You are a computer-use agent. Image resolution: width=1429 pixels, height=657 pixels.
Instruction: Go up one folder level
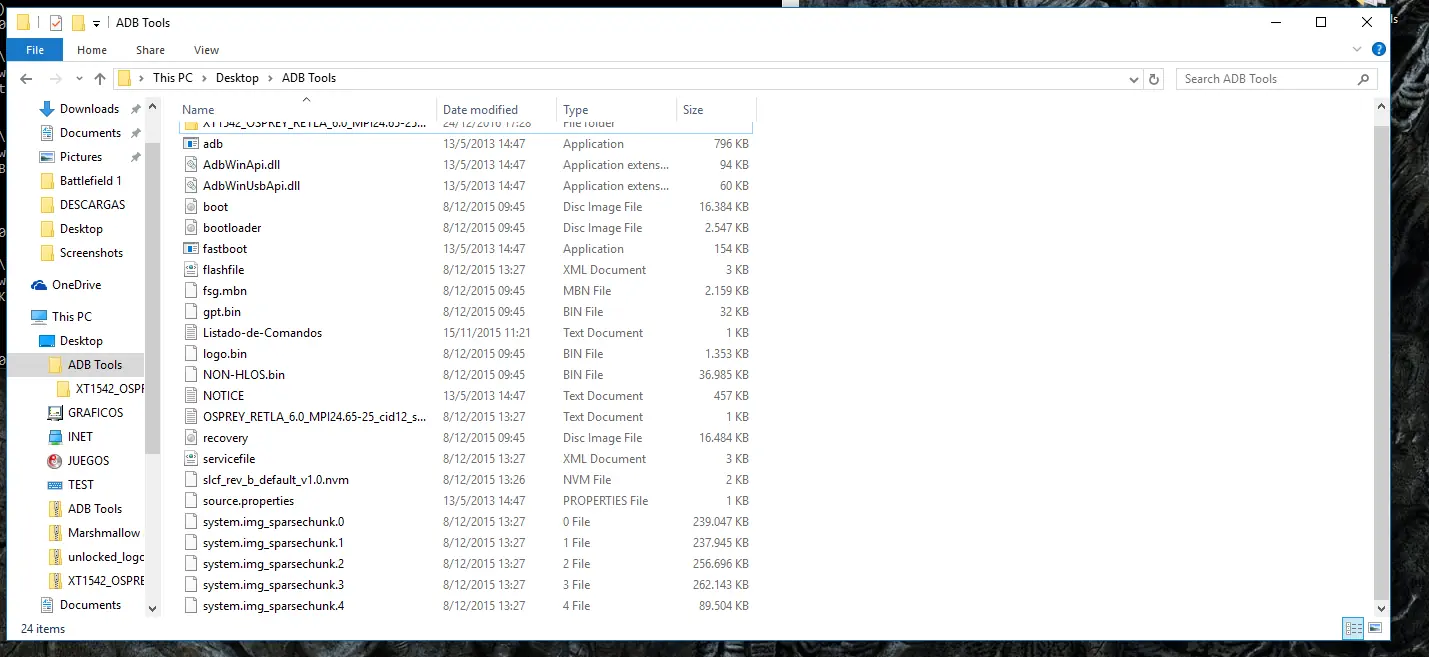tap(100, 79)
